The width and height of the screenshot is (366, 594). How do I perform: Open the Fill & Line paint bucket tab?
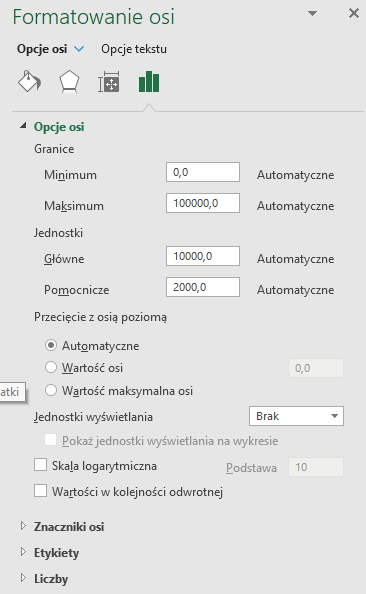tap(30, 81)
